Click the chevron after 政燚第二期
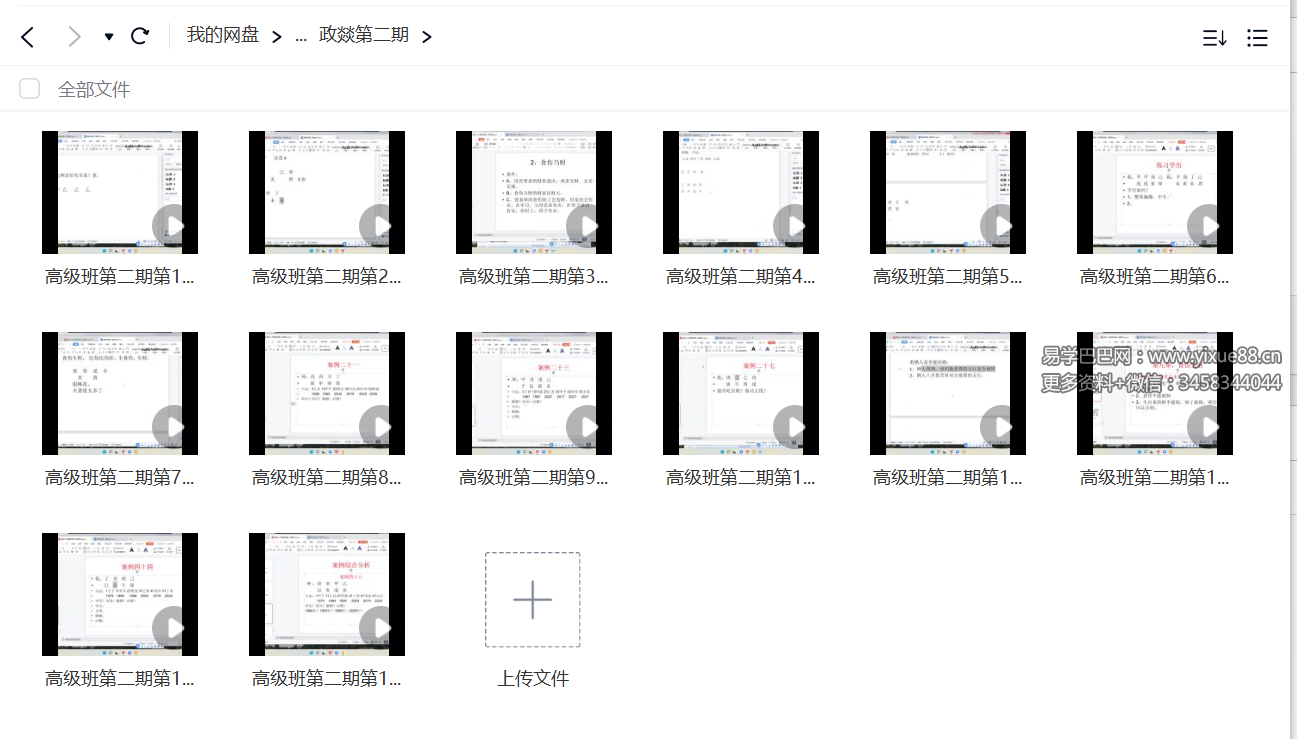The width and height of the screenshot is (1297, 739). (x=427, y=36)
